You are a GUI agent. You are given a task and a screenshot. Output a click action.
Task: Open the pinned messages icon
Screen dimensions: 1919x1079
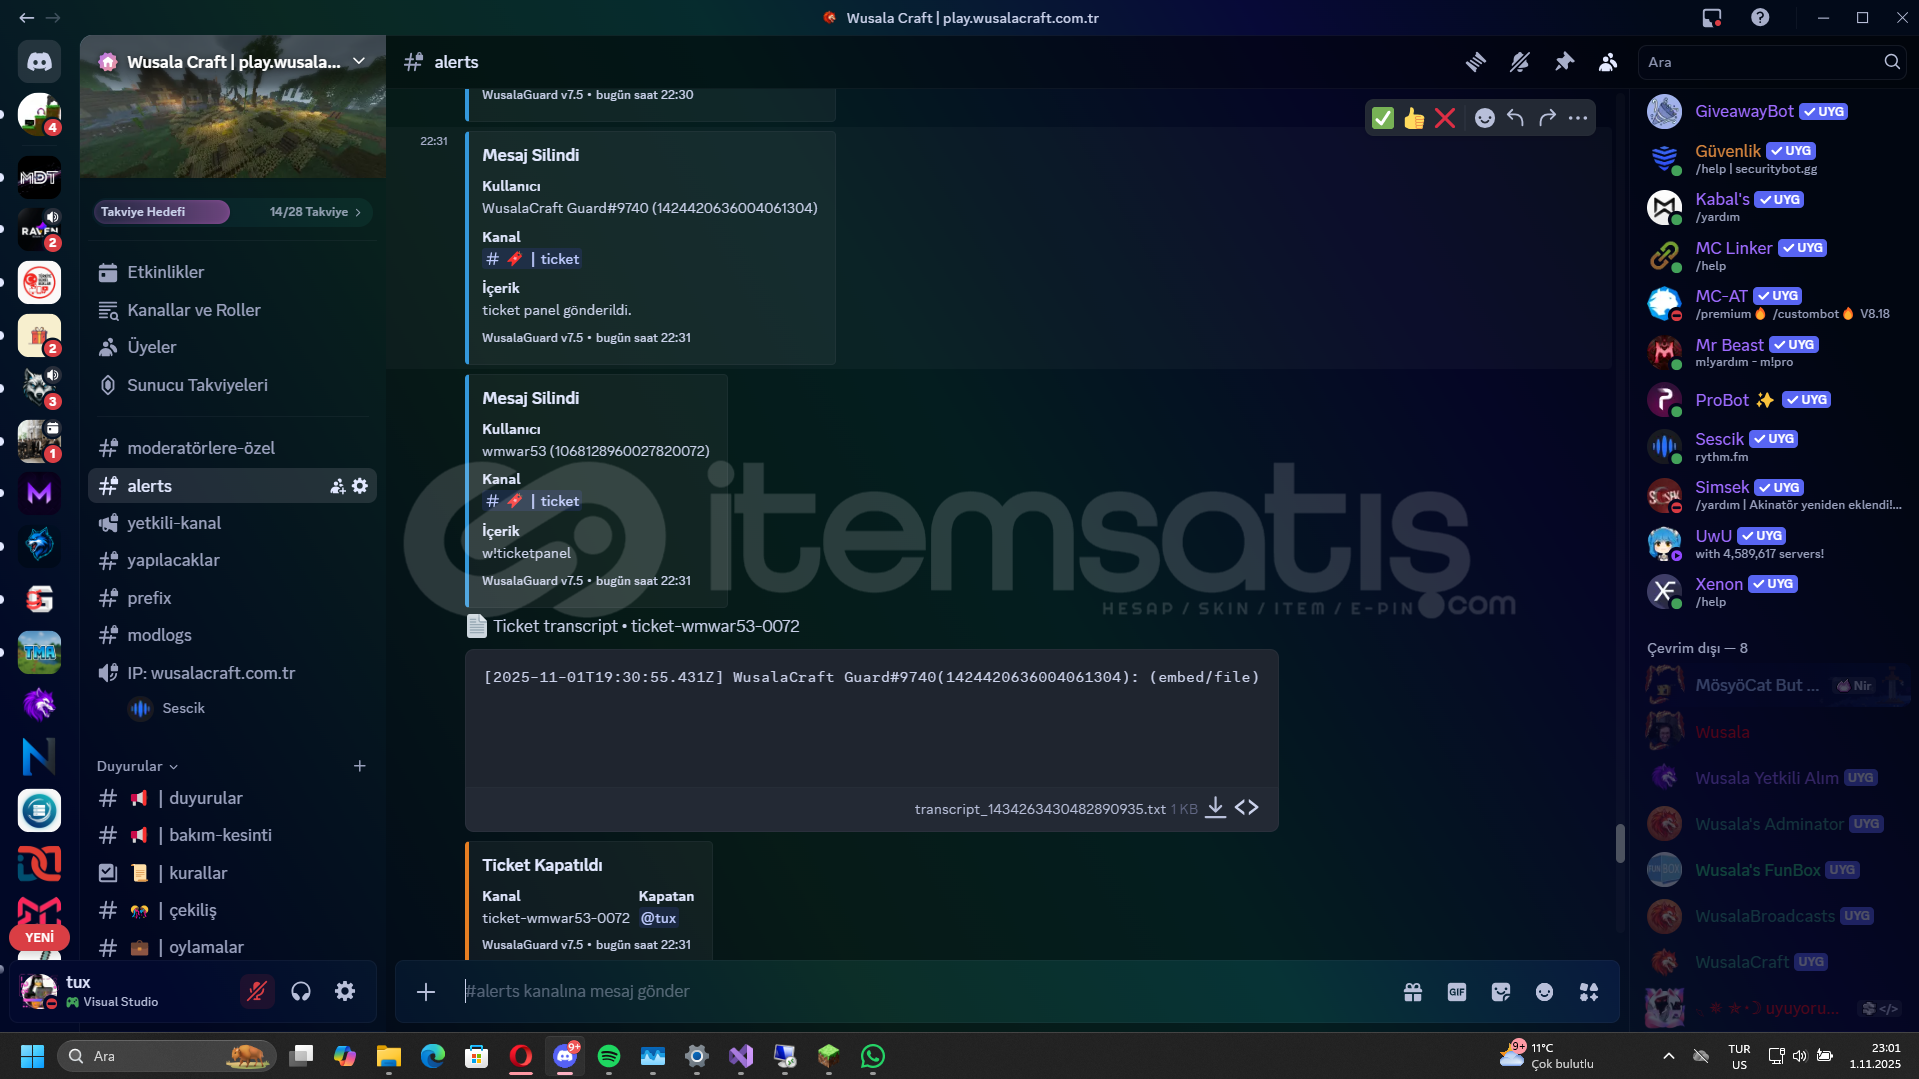[x=1564, y=62]
